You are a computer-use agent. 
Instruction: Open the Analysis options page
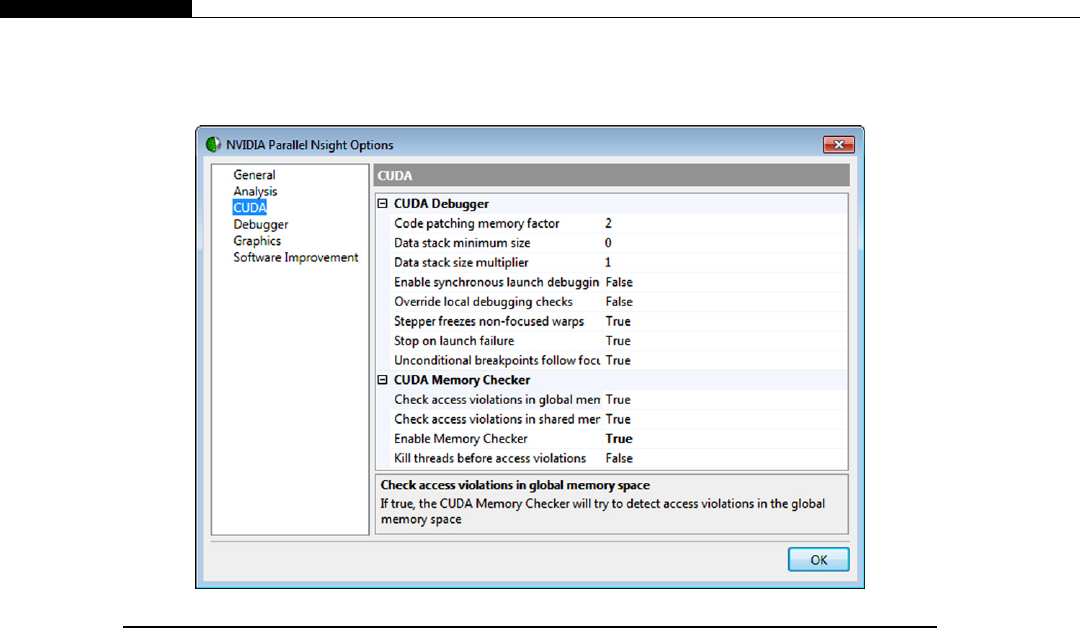click(x=255, y=191)
